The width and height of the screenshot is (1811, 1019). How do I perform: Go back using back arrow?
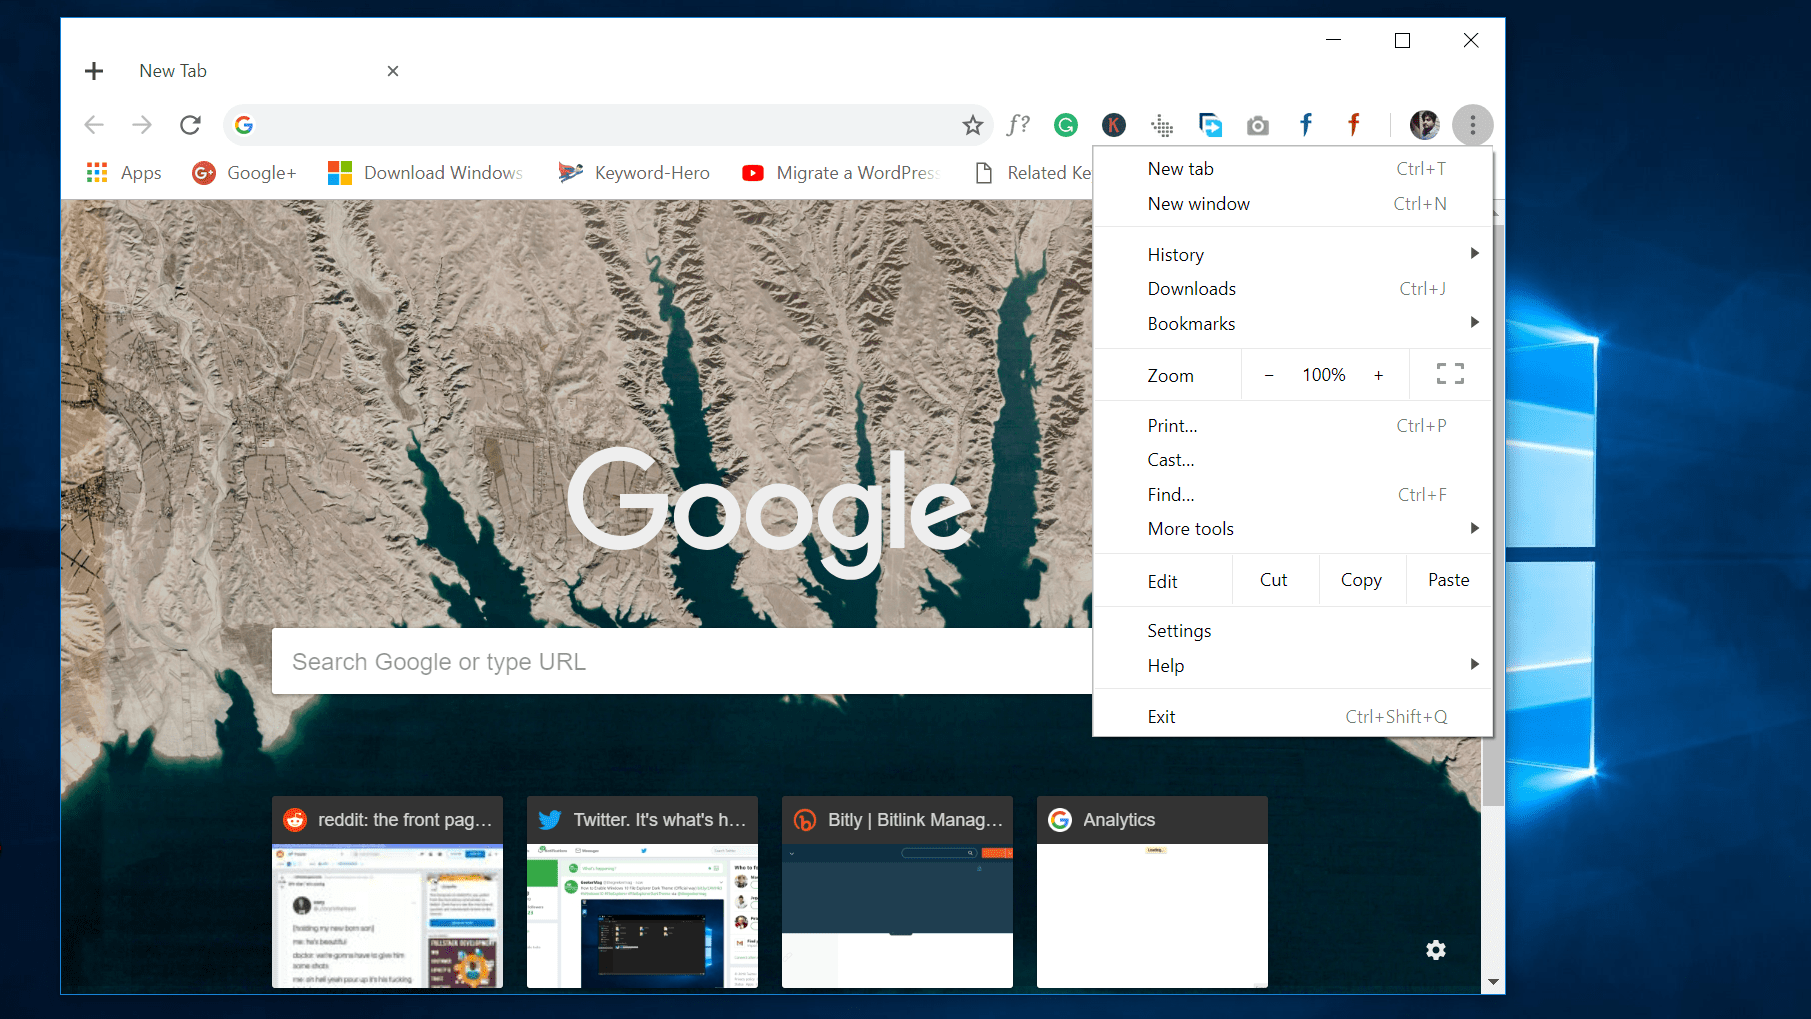click(x=94, y=125)
